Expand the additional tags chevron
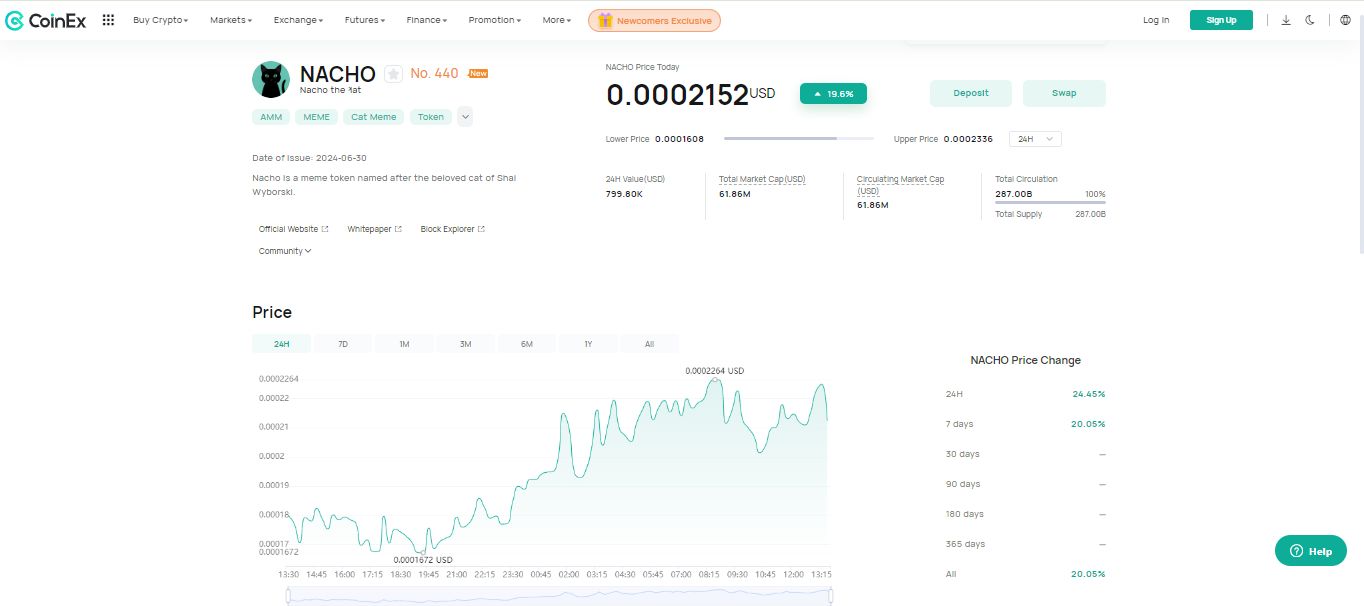 (x=465, y=117)
